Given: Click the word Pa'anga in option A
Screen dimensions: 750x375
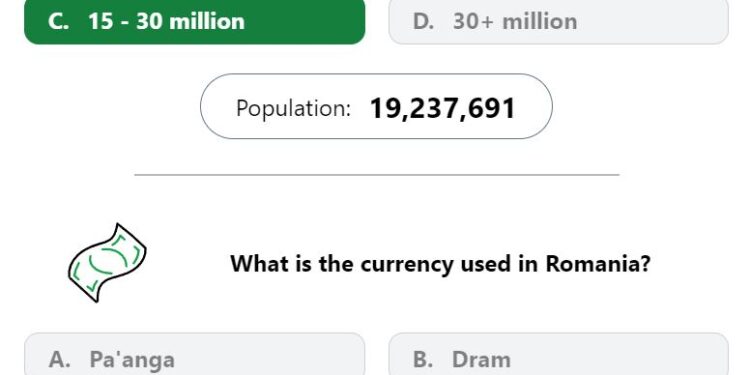Looking at the screenshot, I should pos(132,361).
